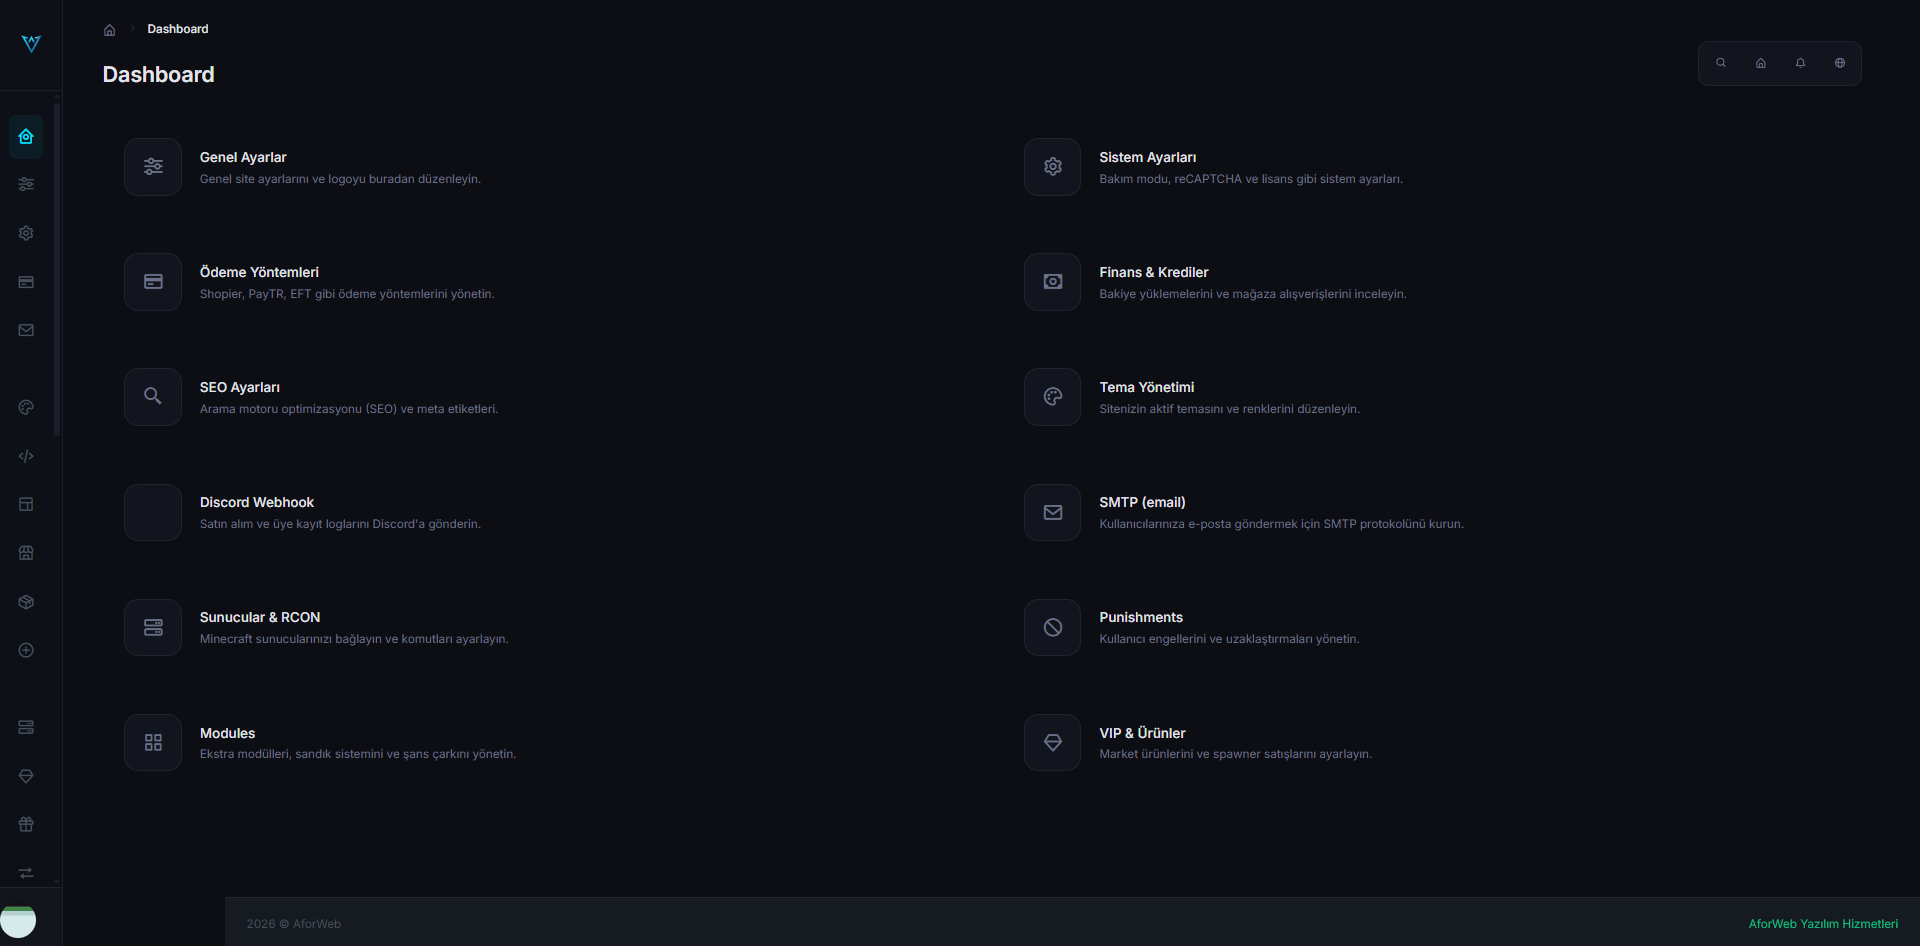Select the payment card icon in the sidebar
Viewport: 1920px width, 946px height.
pos(25,282)
